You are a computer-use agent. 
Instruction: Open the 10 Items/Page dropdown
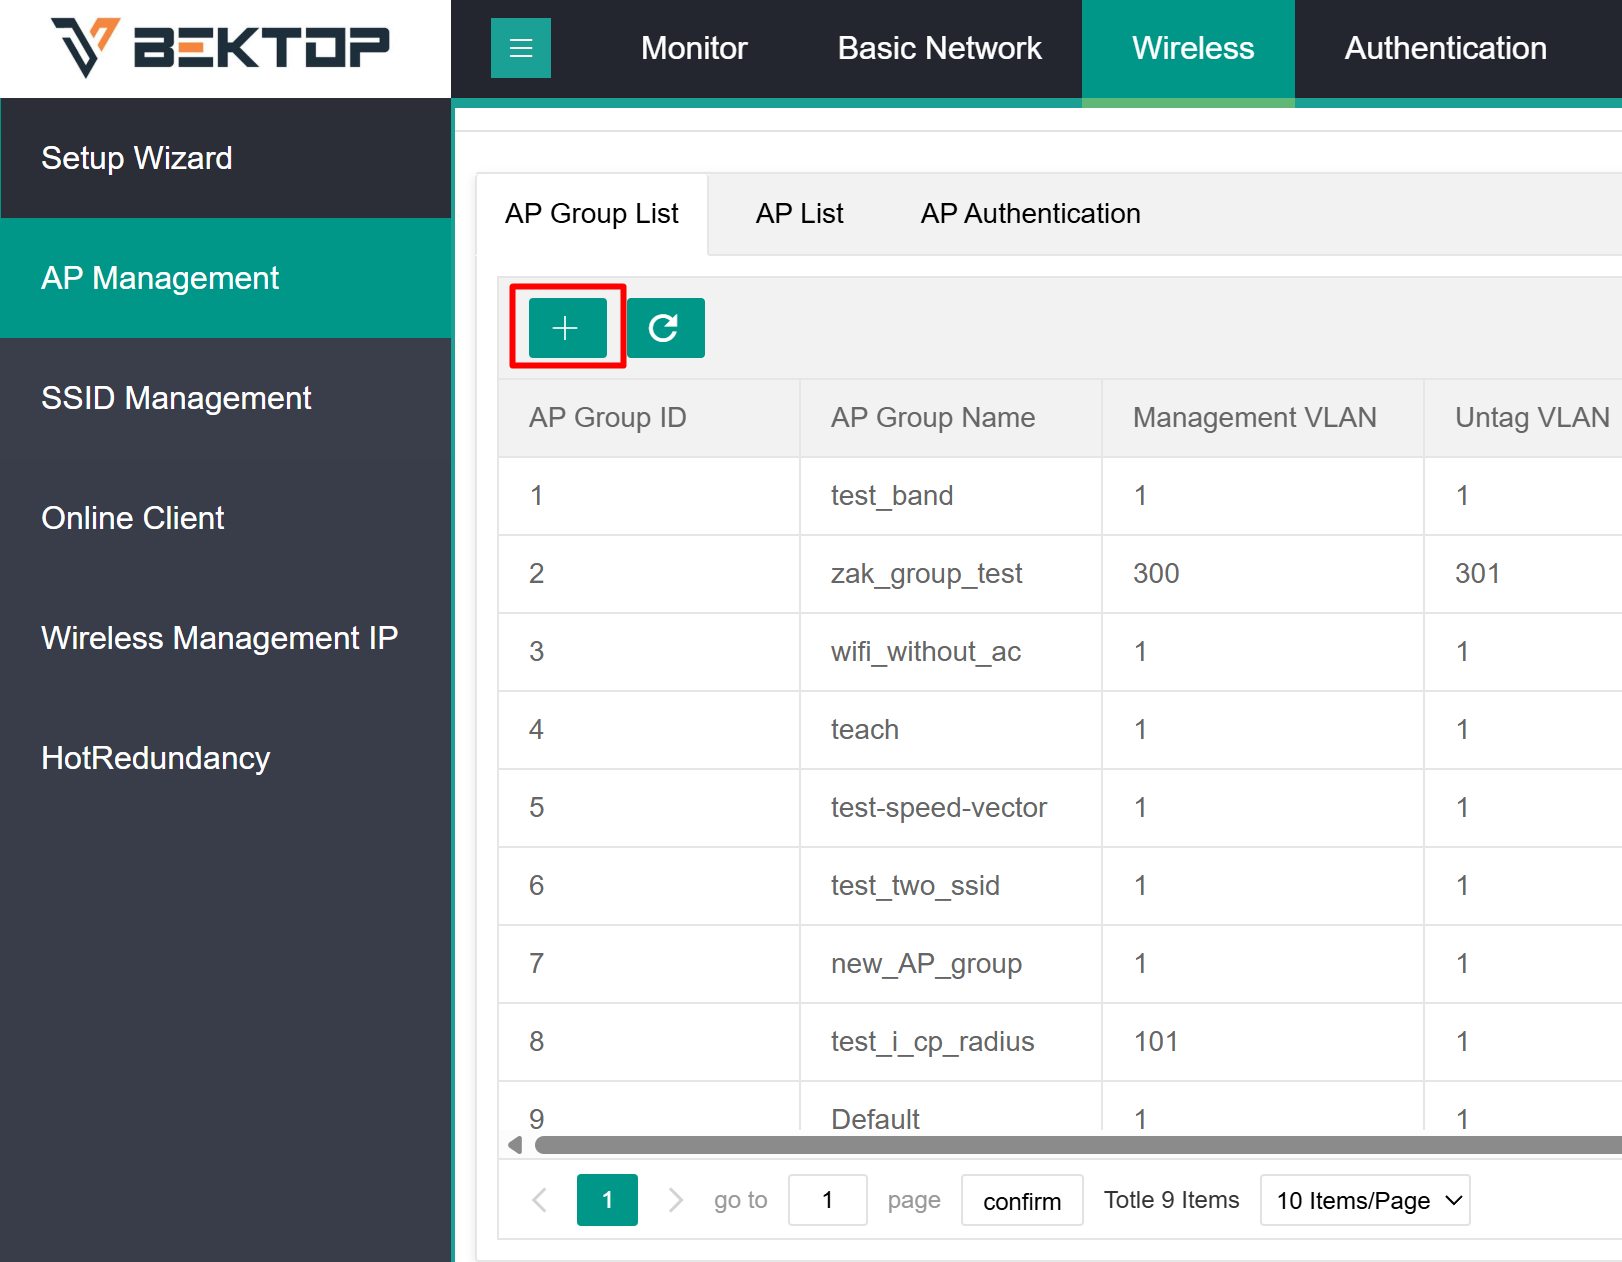click(1365, 1200)
